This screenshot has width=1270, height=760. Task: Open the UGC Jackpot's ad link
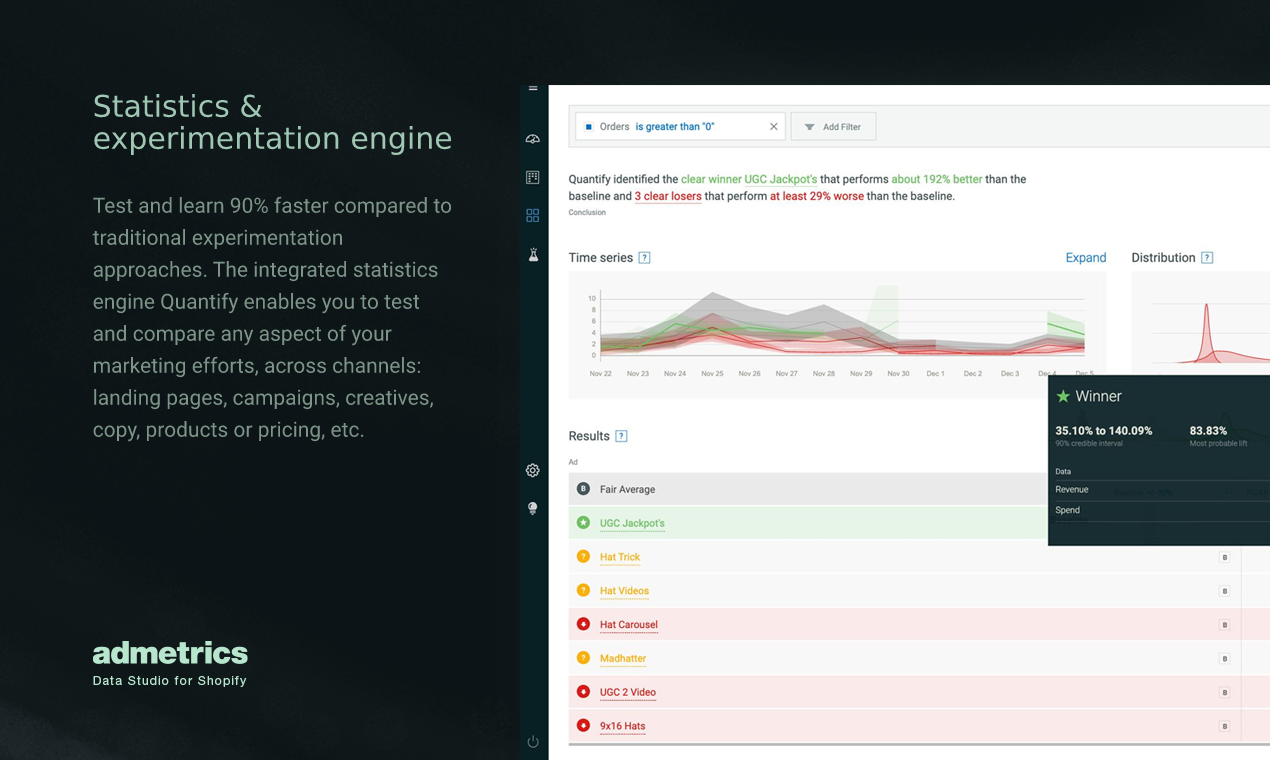tap(632, 523)
